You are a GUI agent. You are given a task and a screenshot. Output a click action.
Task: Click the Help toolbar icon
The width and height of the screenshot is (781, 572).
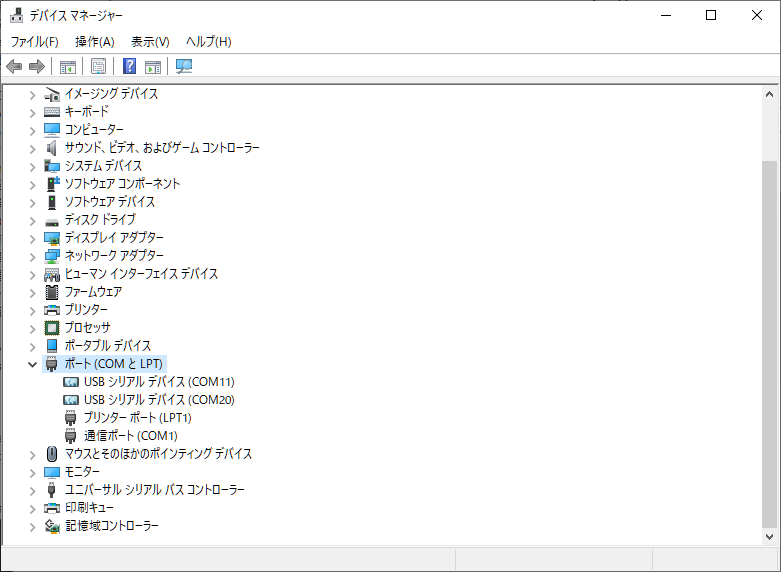pos(129,67)
